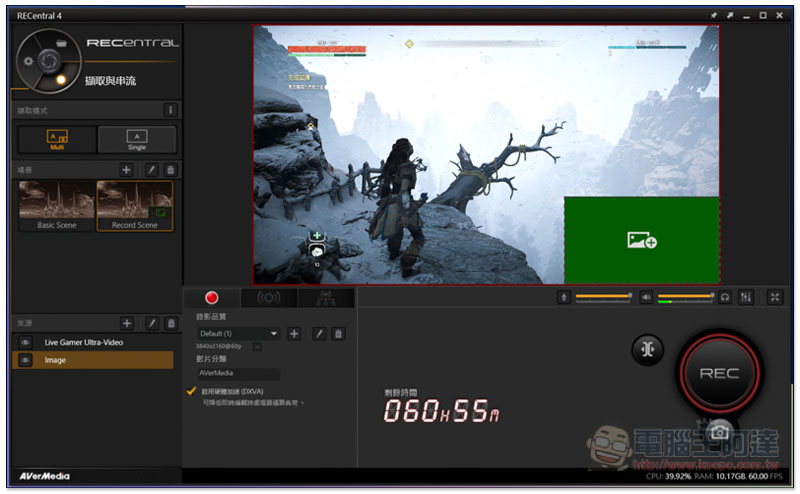Pin the RECentral window on top
The image size is (800, 494).
[714, 15]
